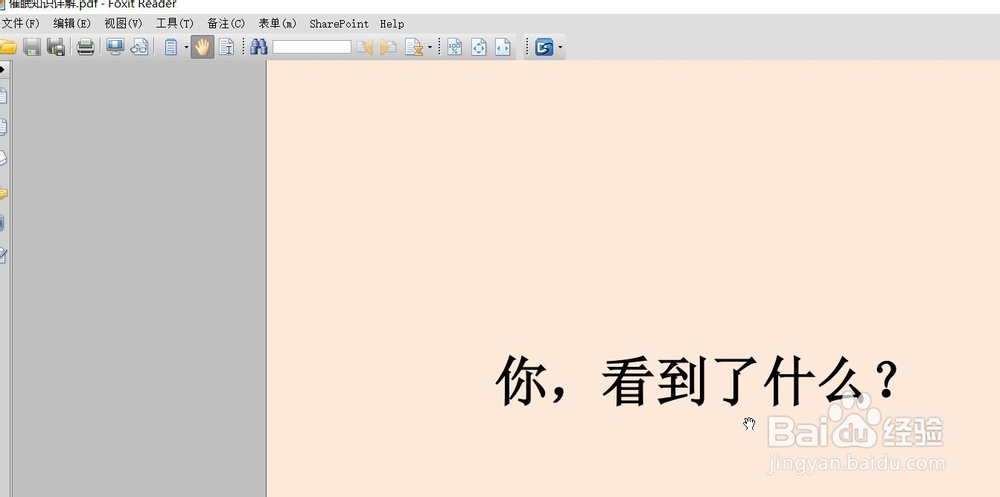This screenshot has width=1000, height=497.
Task: Open the pages panel sidebar icon
Action: [3, 127]
